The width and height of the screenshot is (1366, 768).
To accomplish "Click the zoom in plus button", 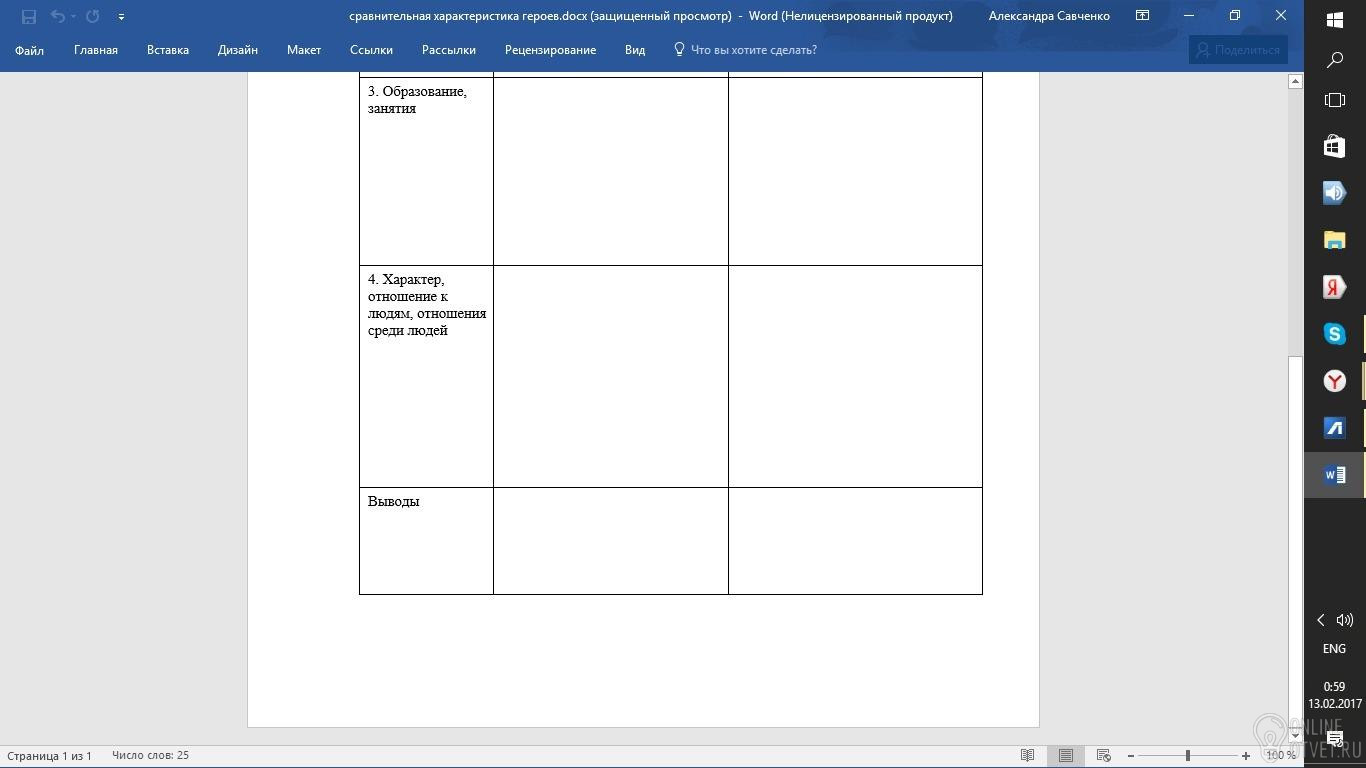I will [1246, 756].
